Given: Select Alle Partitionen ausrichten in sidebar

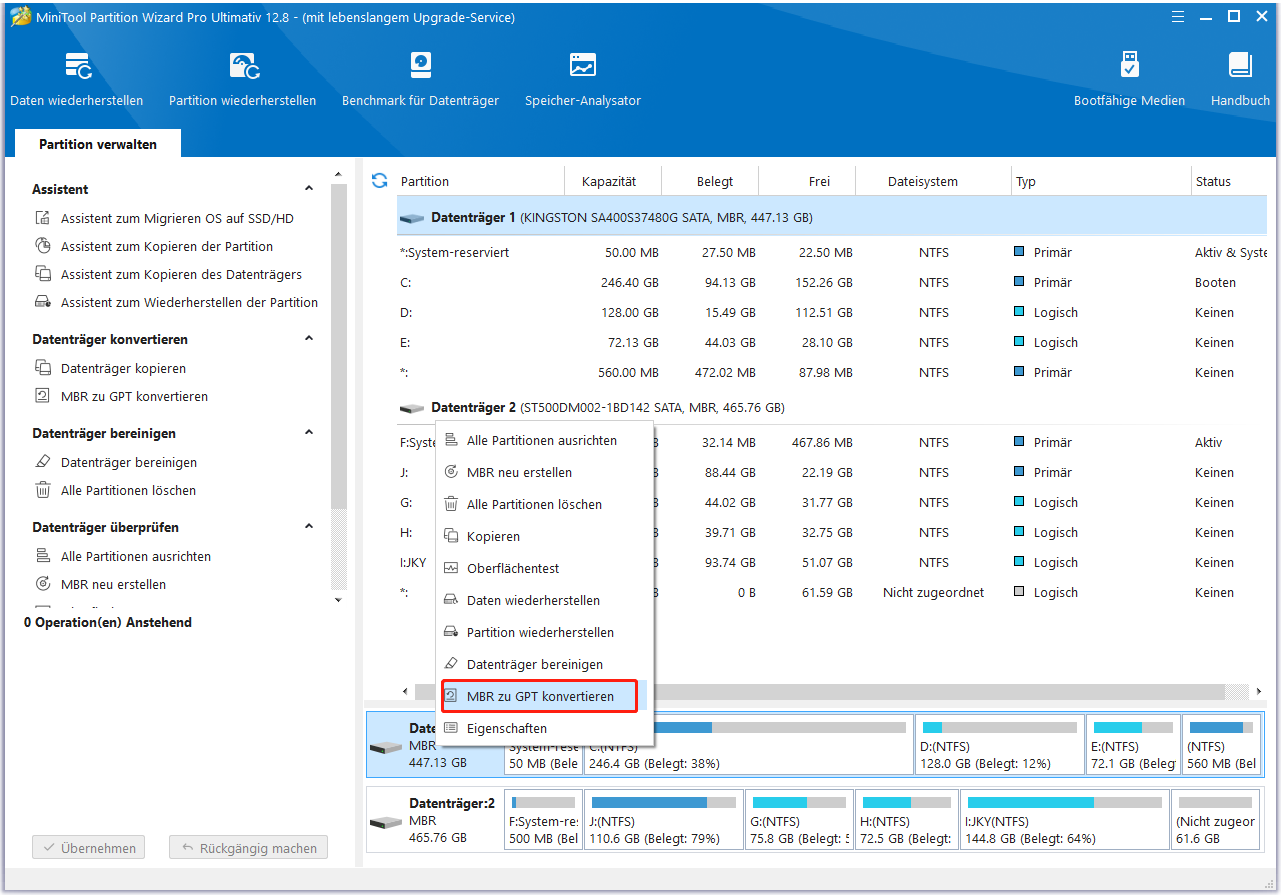Looking at the screenshot, I should point(123,556).
